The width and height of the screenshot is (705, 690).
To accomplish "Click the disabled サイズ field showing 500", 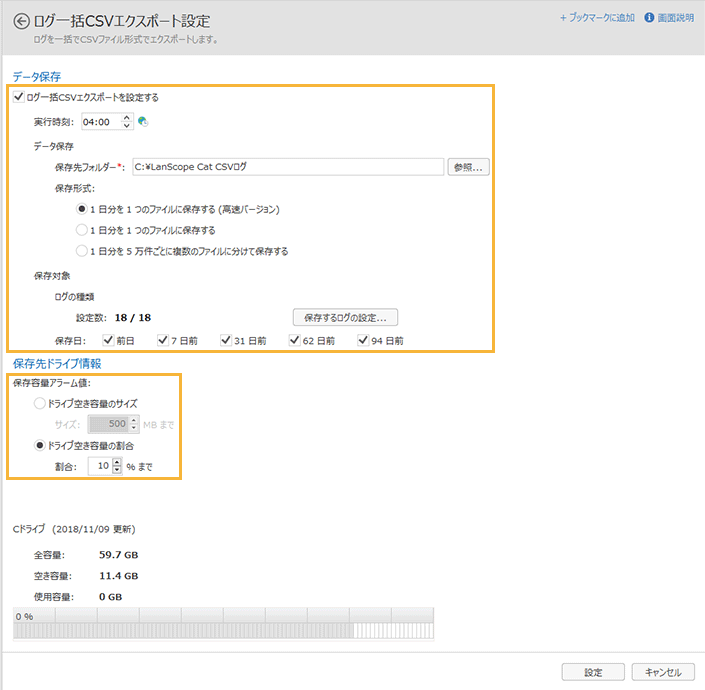I will pyautogui.click(x=108, y=424).
